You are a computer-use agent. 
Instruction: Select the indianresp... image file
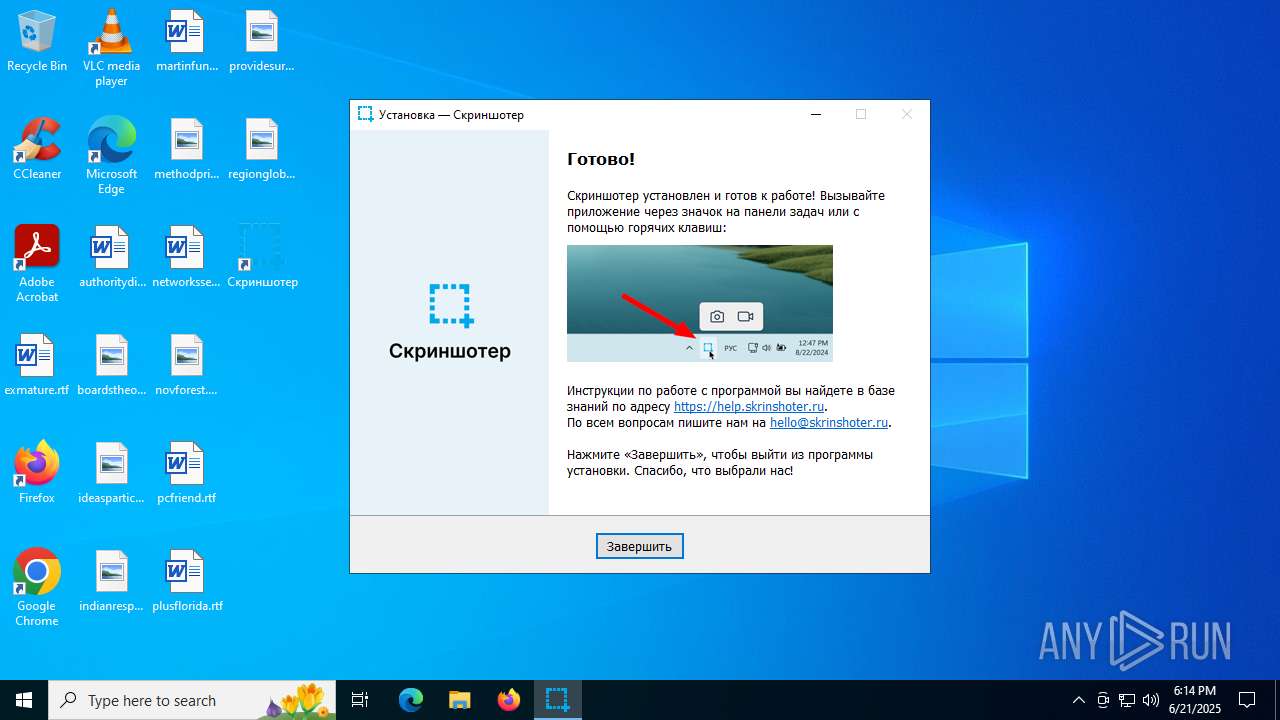click(112, 581)
